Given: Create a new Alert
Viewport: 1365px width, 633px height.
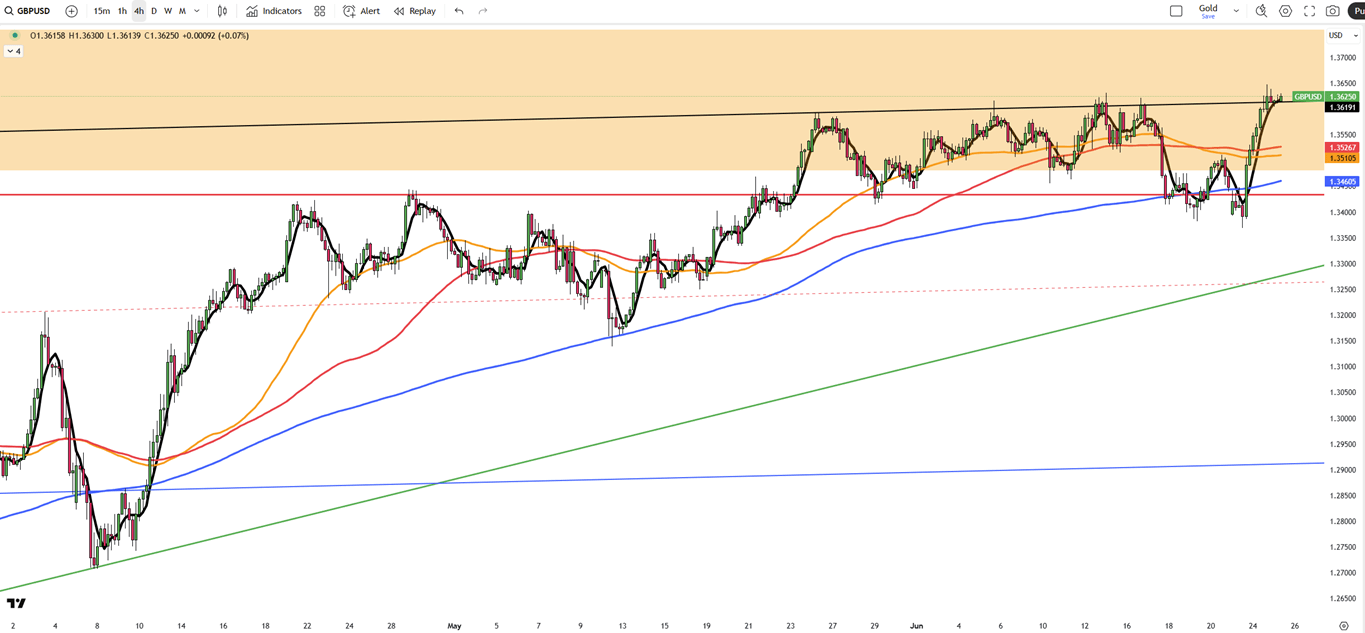Looking at the screenshot, I should pyautogui.click(x=361, y=11).
